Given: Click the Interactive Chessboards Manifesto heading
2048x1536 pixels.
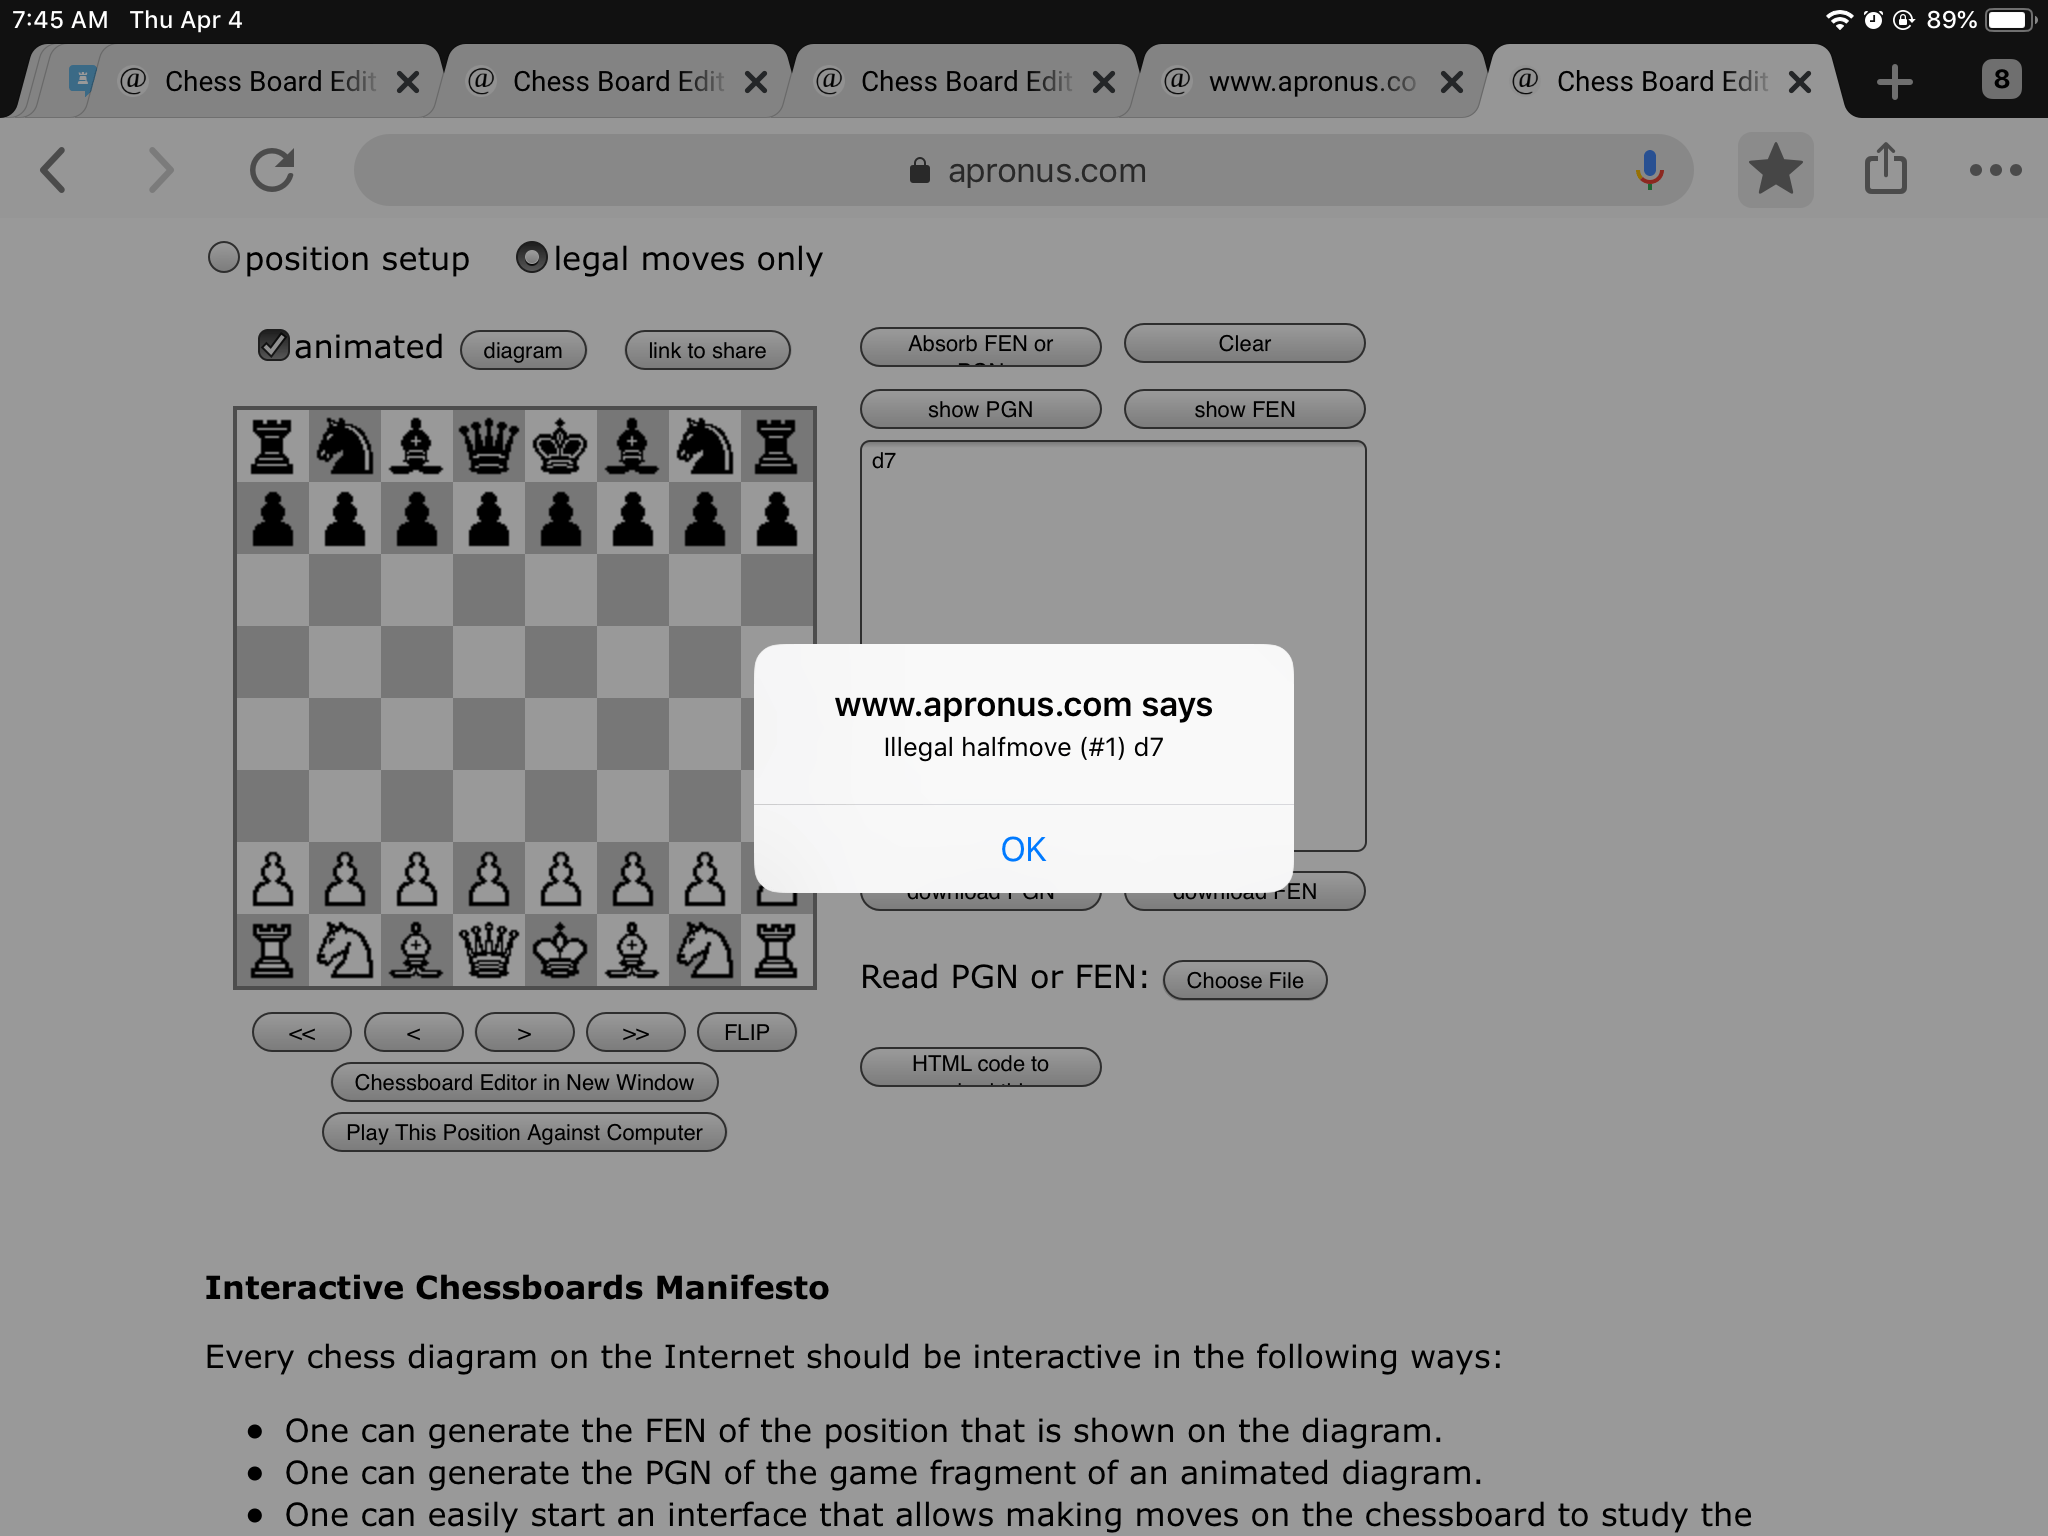Looking at the screenshot, I should click(517, 1287).
